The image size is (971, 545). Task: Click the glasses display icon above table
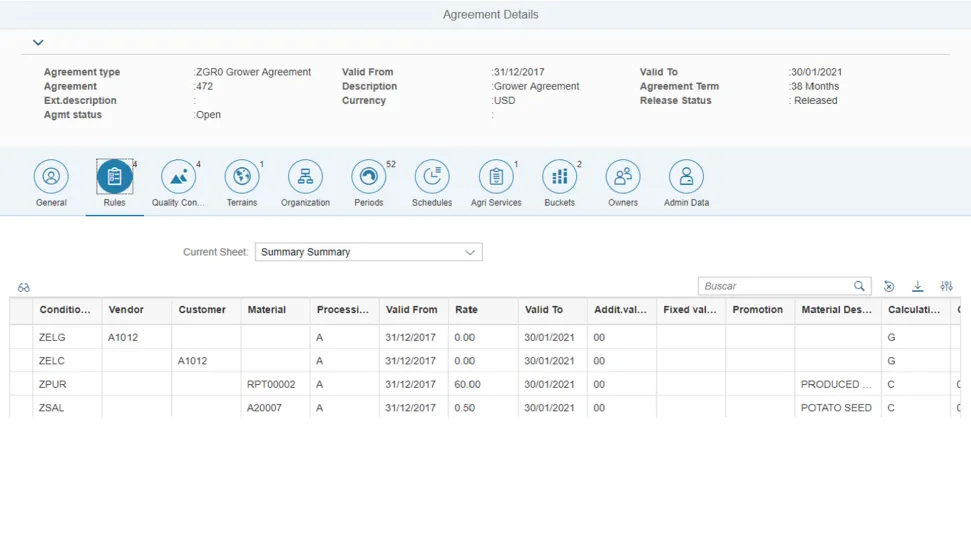point(24,287)
